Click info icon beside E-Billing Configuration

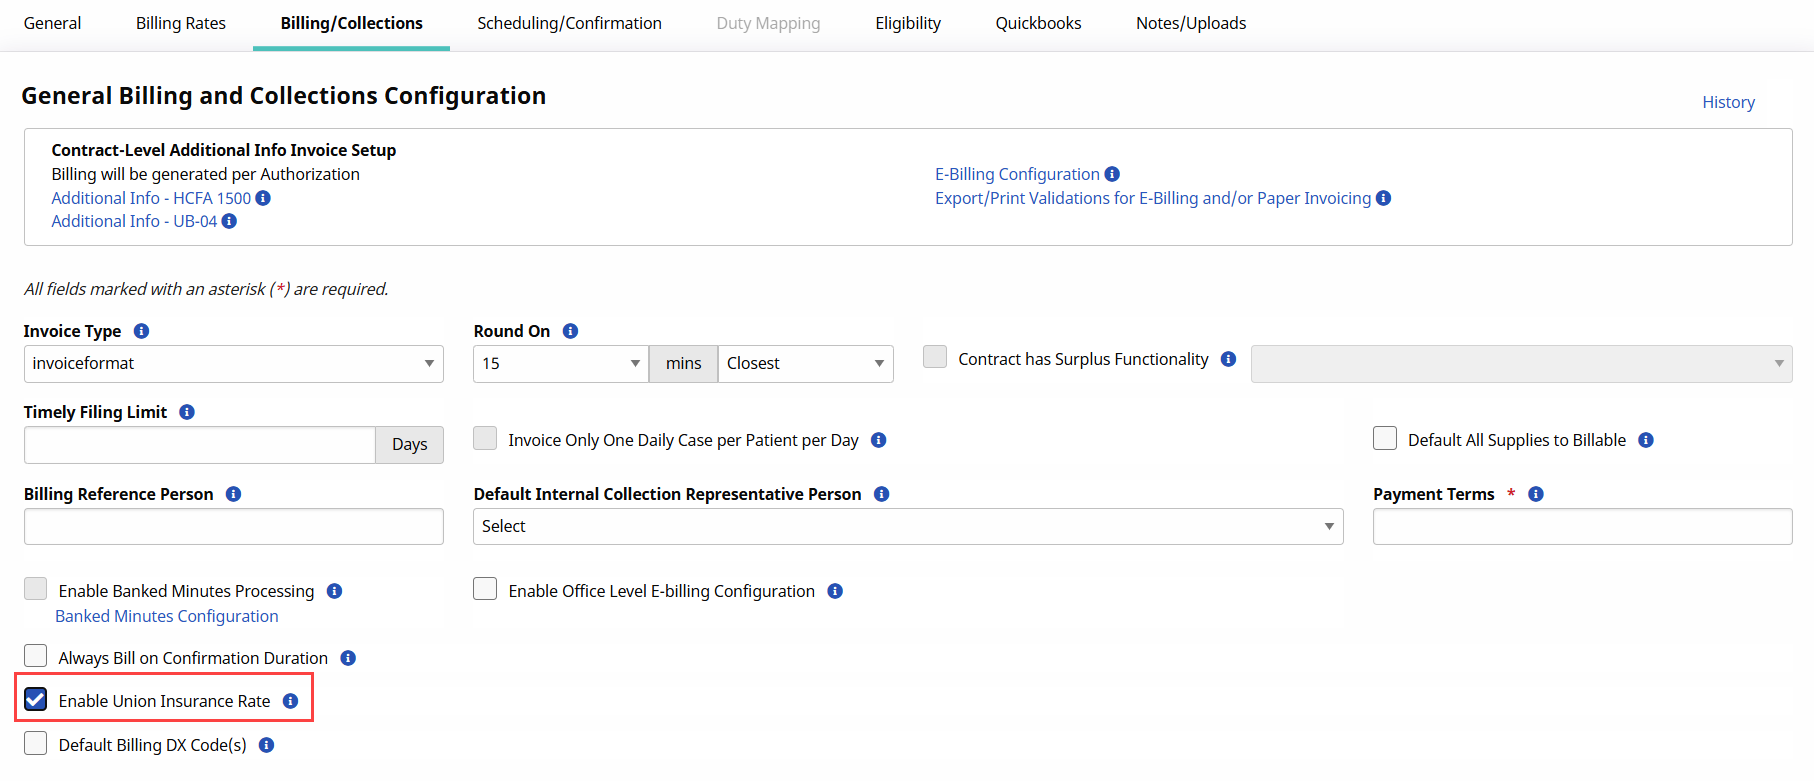(1112, 174)
